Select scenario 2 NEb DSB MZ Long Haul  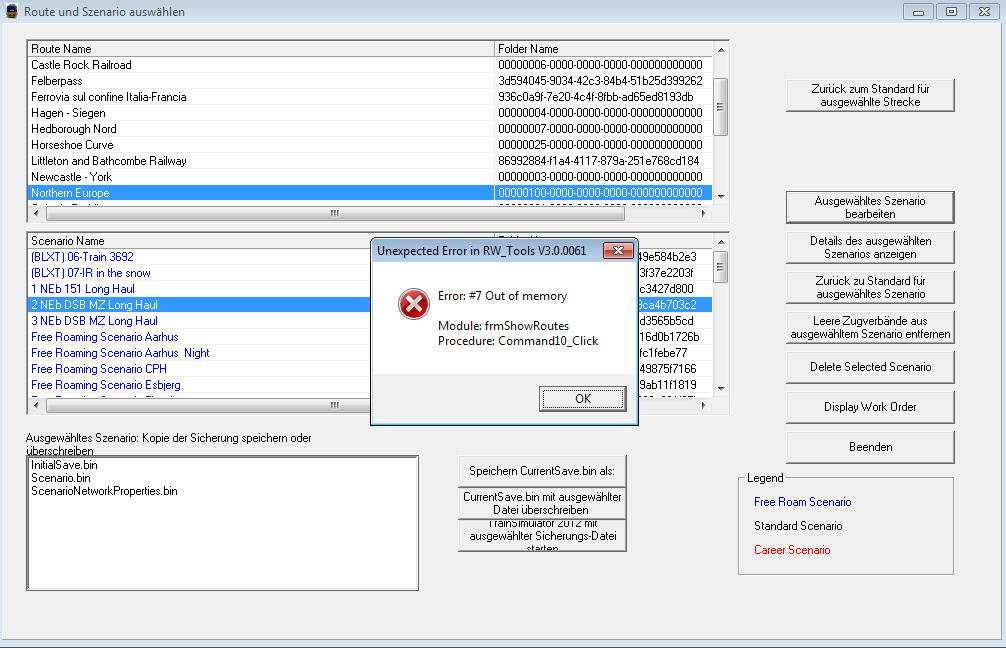[199, 305]
